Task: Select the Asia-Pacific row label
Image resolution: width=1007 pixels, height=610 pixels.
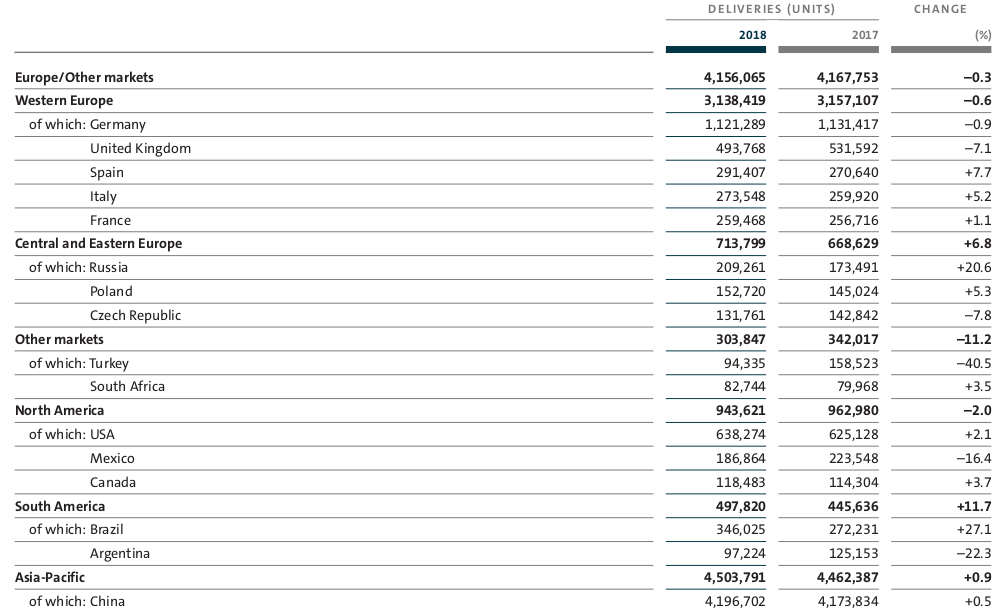Action: pyautogui.click(x=50, y=577)
